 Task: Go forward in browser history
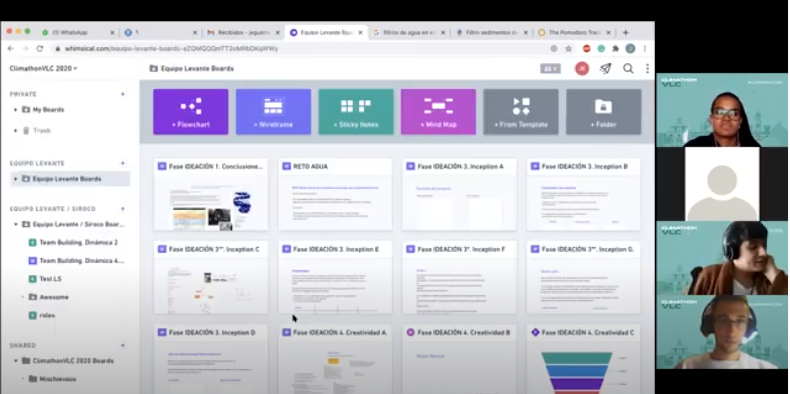coord(25,48)
